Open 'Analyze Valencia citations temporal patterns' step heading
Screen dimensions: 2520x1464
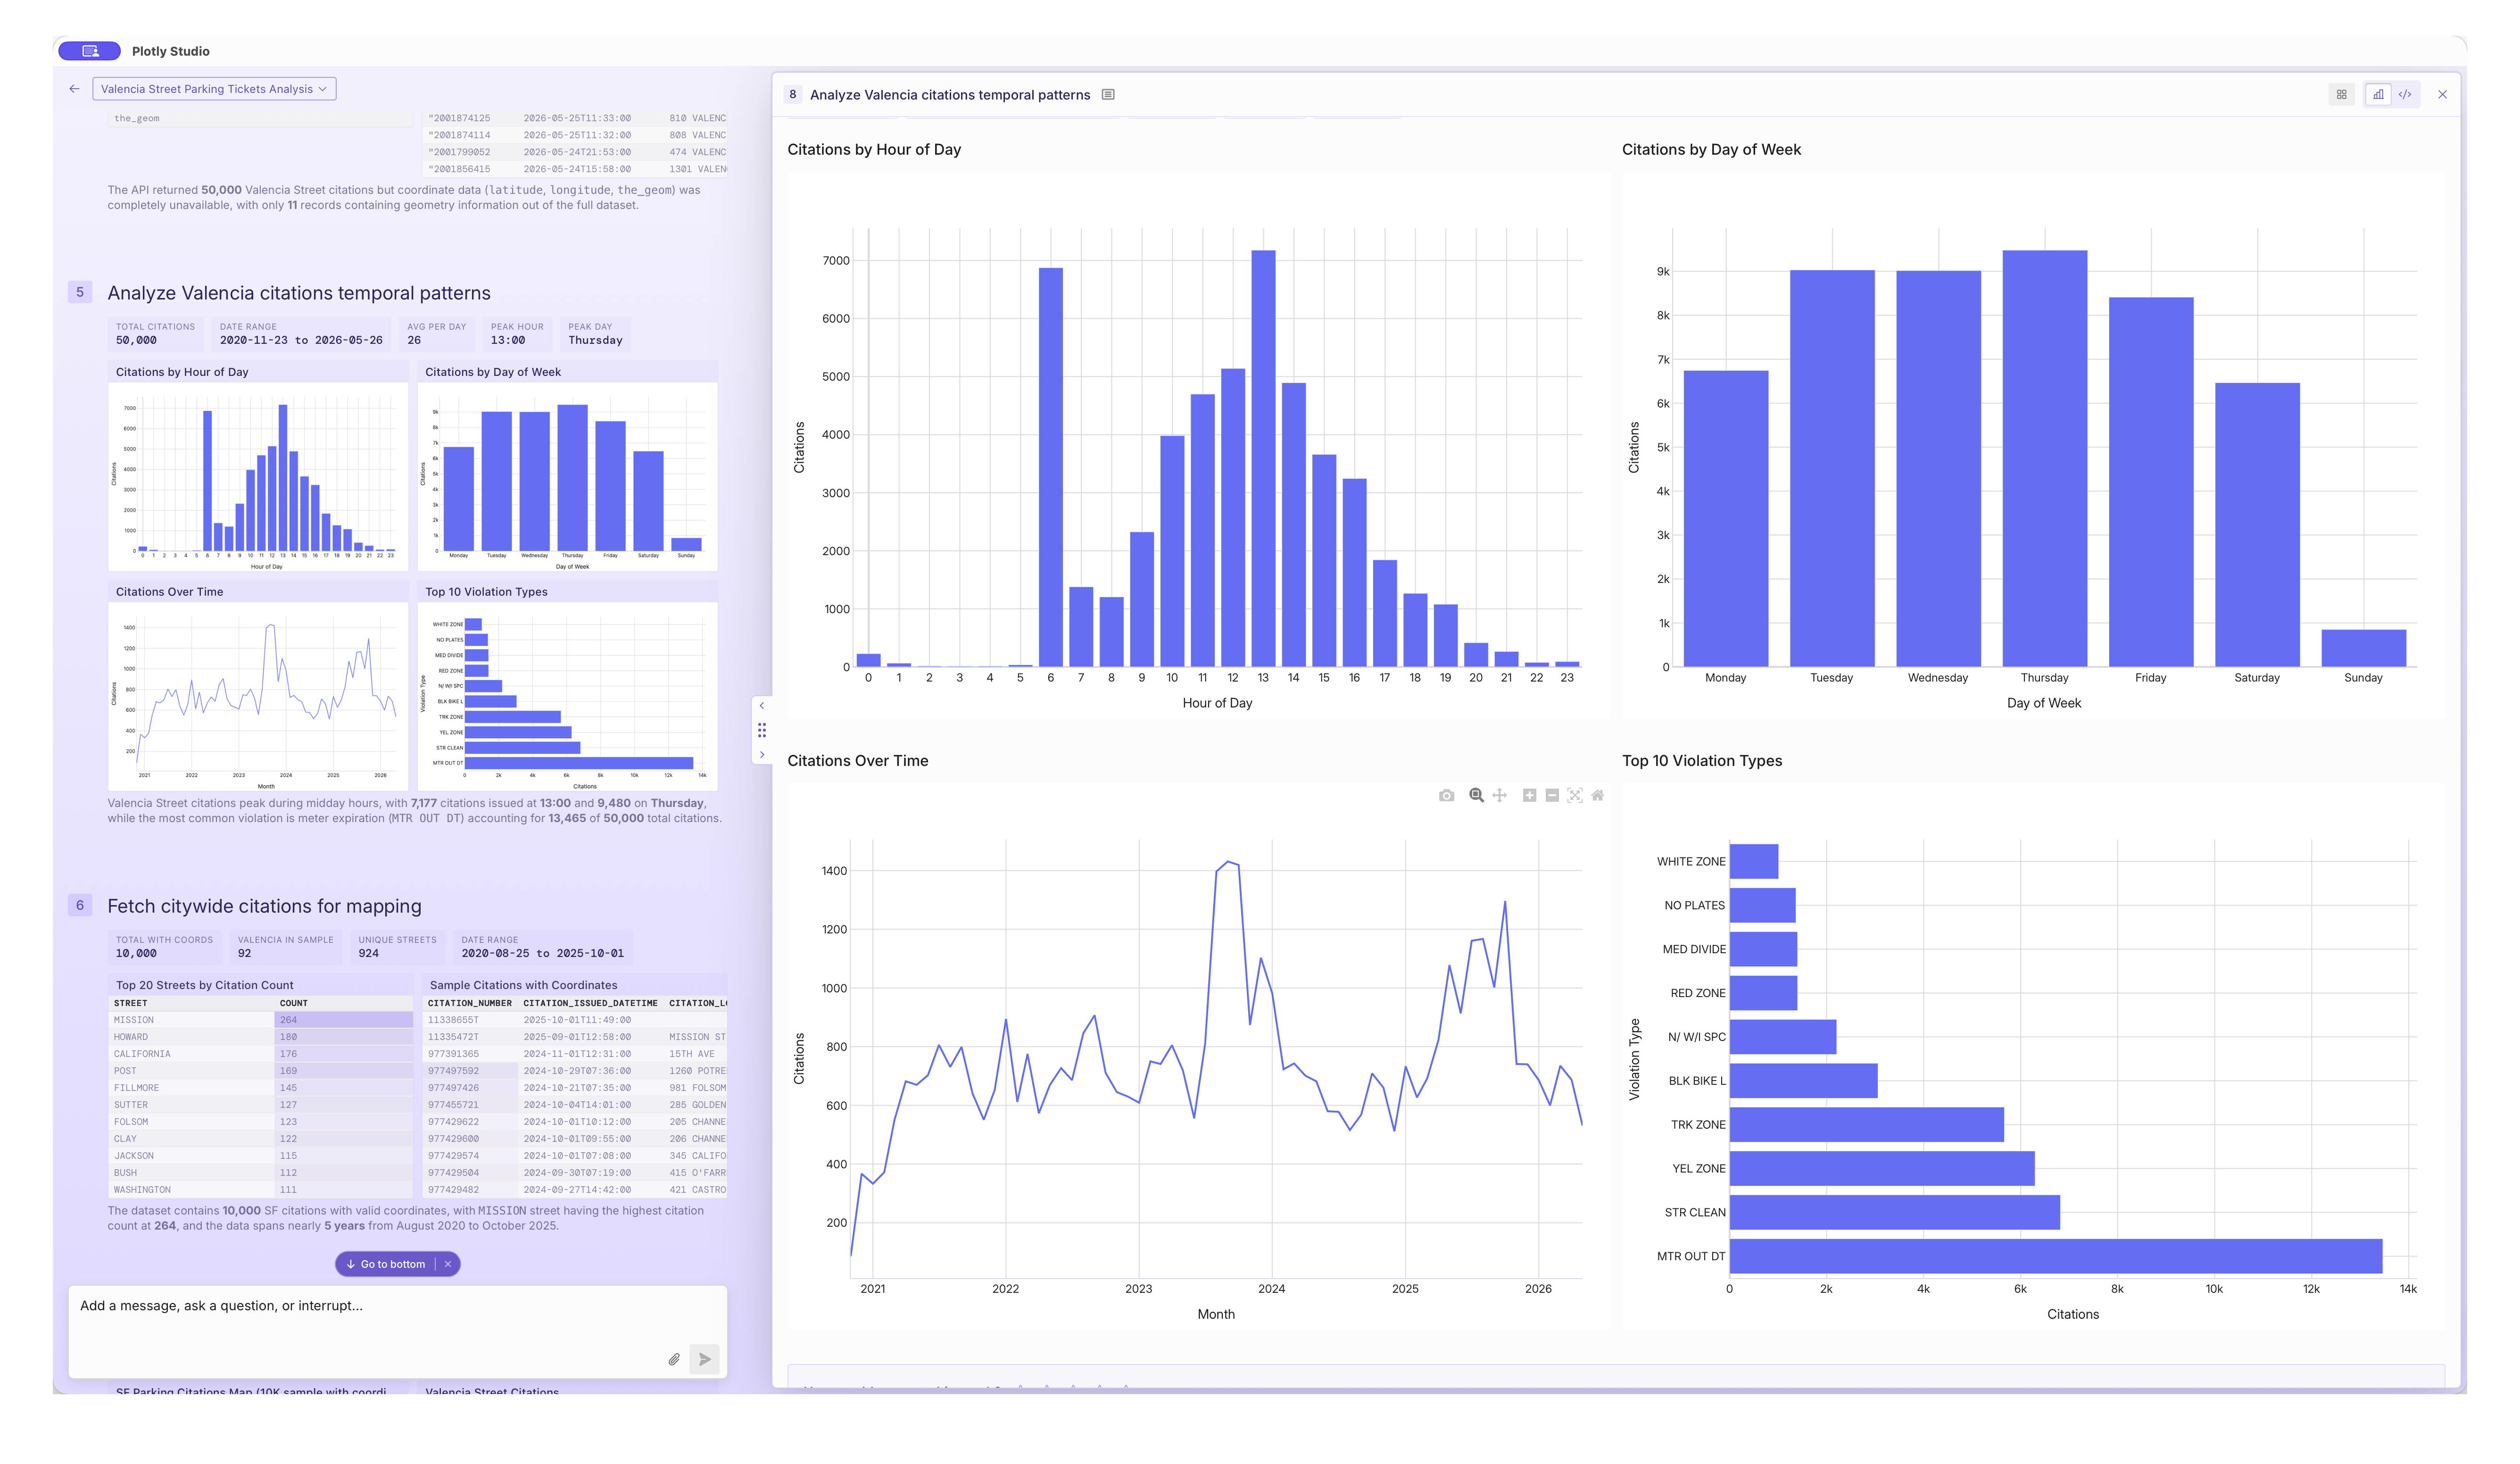[299, 293]
